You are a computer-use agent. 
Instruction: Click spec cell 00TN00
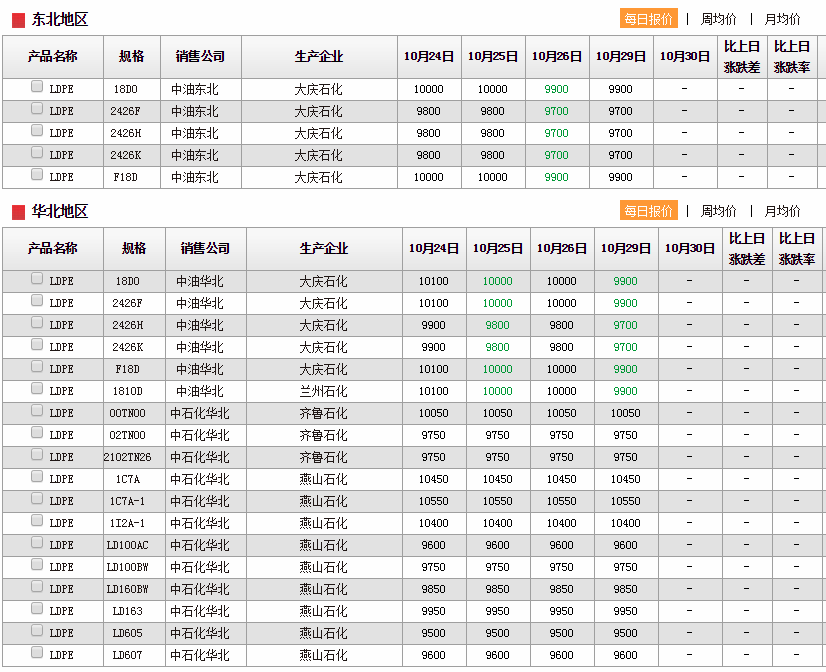(x=127, y=413)
